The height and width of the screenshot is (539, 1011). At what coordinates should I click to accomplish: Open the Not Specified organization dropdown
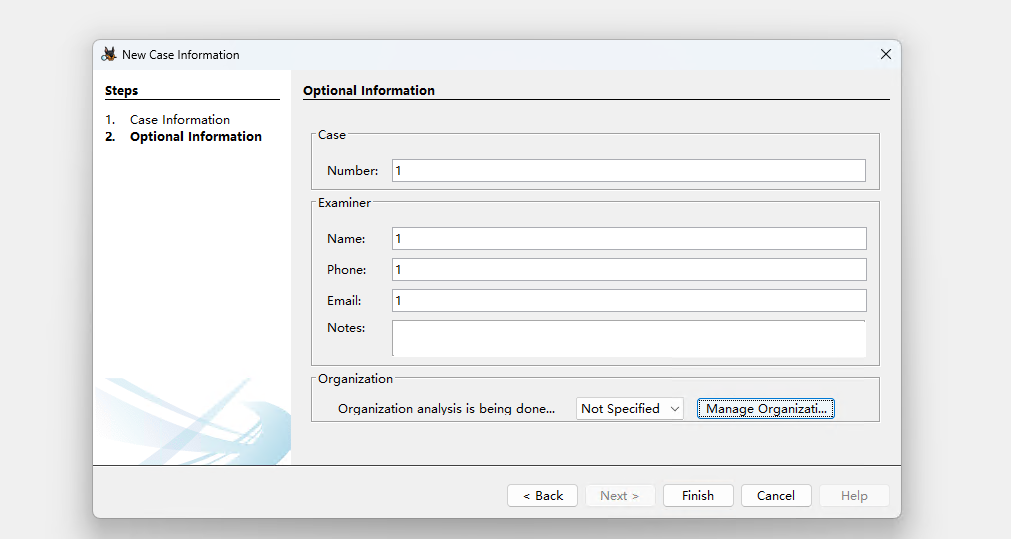629,409
